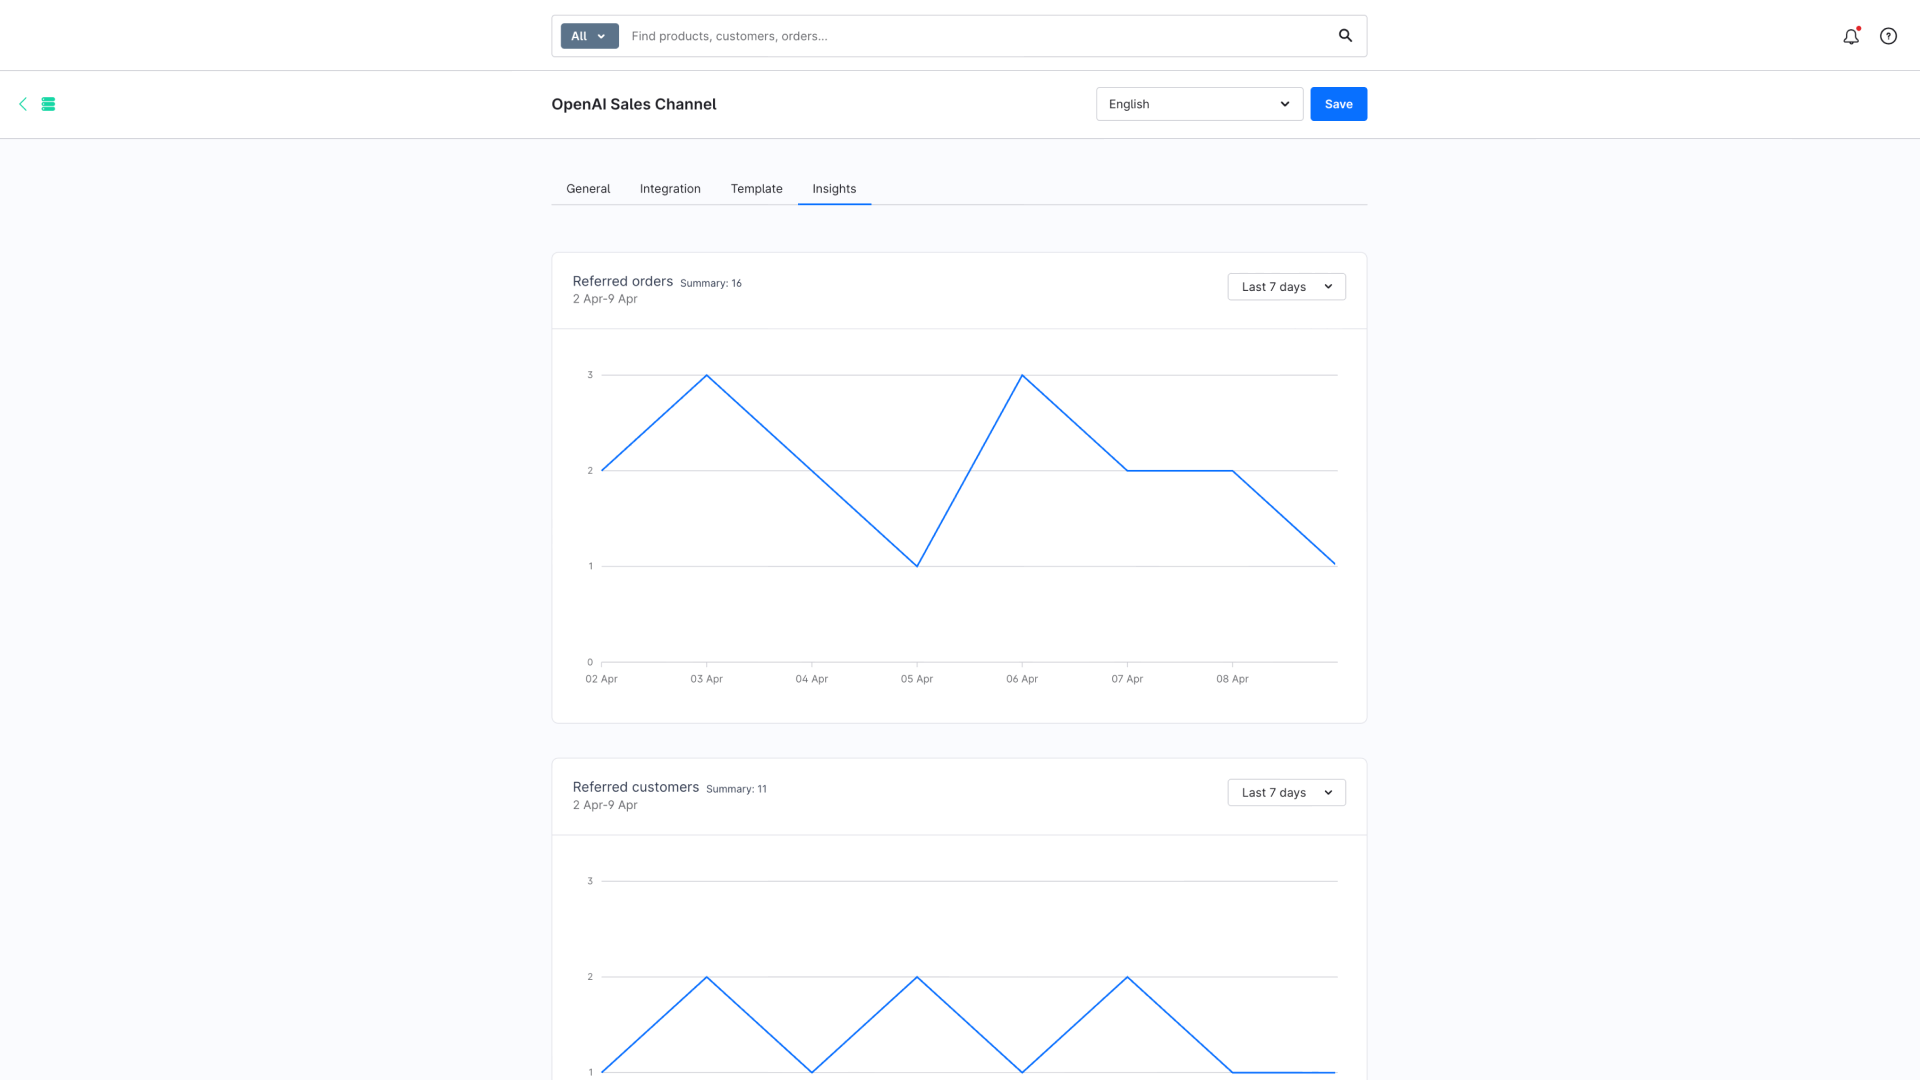Click the search magnifier icon

[1345, 36]
